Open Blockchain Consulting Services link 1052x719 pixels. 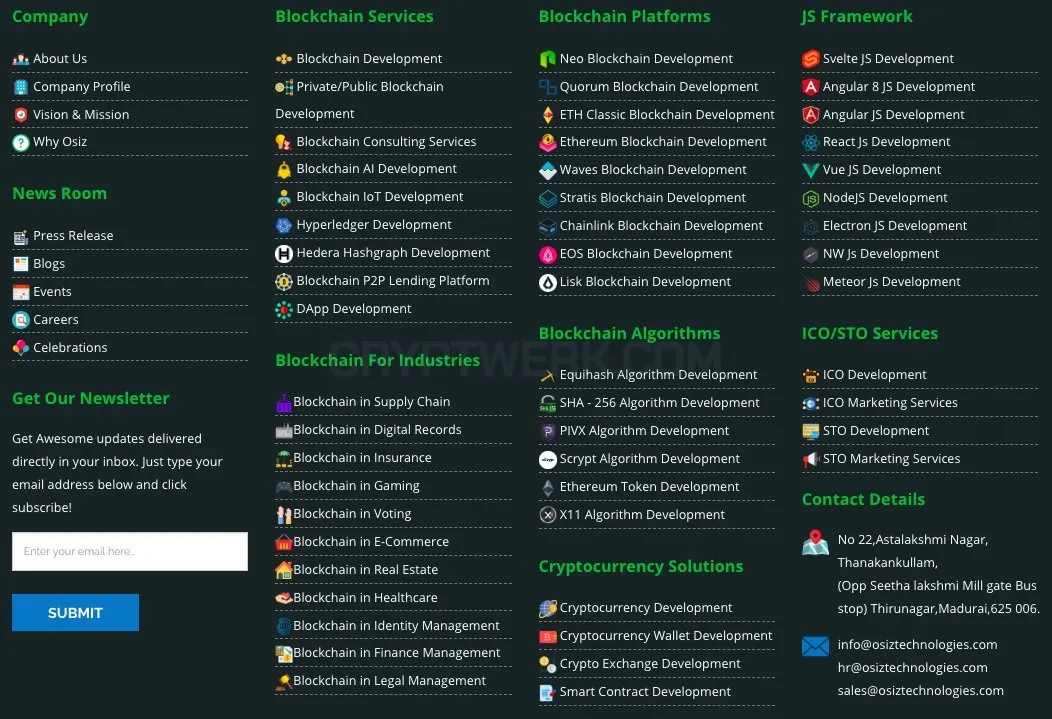pyautogui.click(x=386, y=142)
